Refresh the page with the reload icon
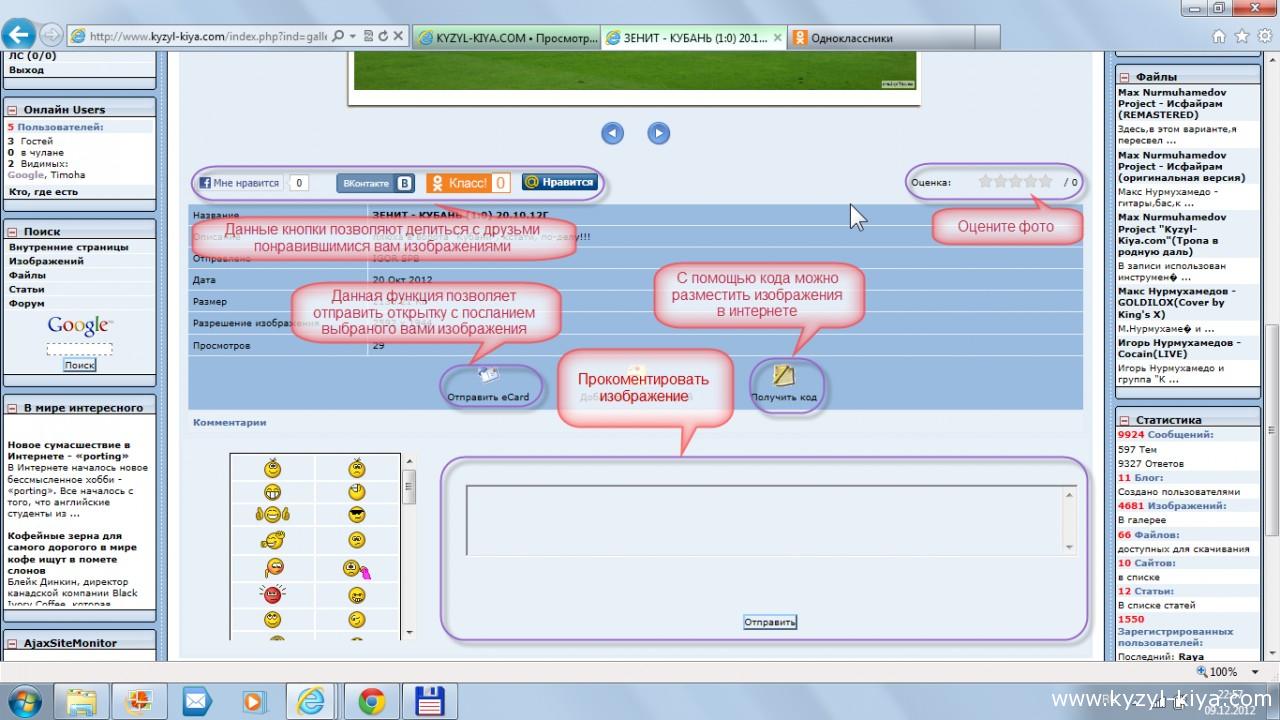The width and height of the screenshot is (1280, 720). point(383,36)
